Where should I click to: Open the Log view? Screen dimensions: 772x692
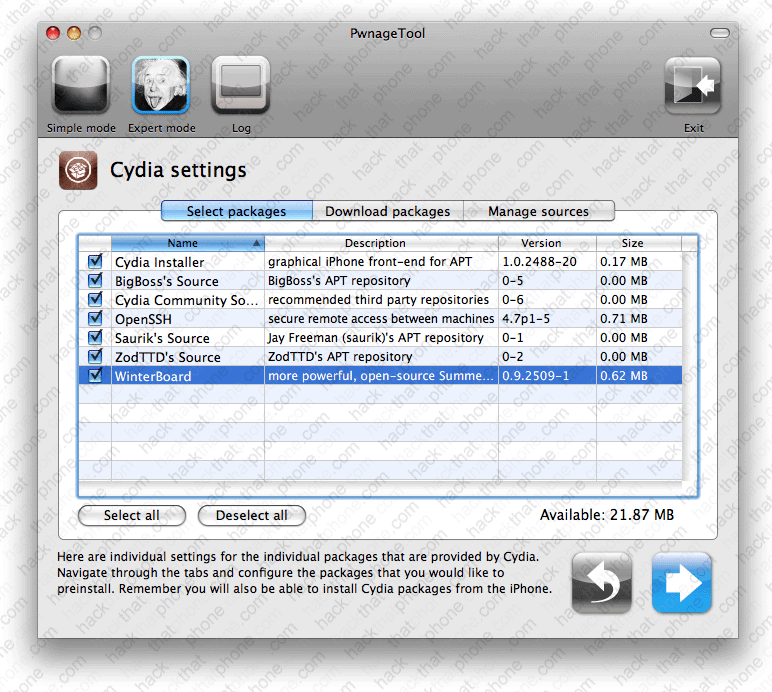(241, 88)
